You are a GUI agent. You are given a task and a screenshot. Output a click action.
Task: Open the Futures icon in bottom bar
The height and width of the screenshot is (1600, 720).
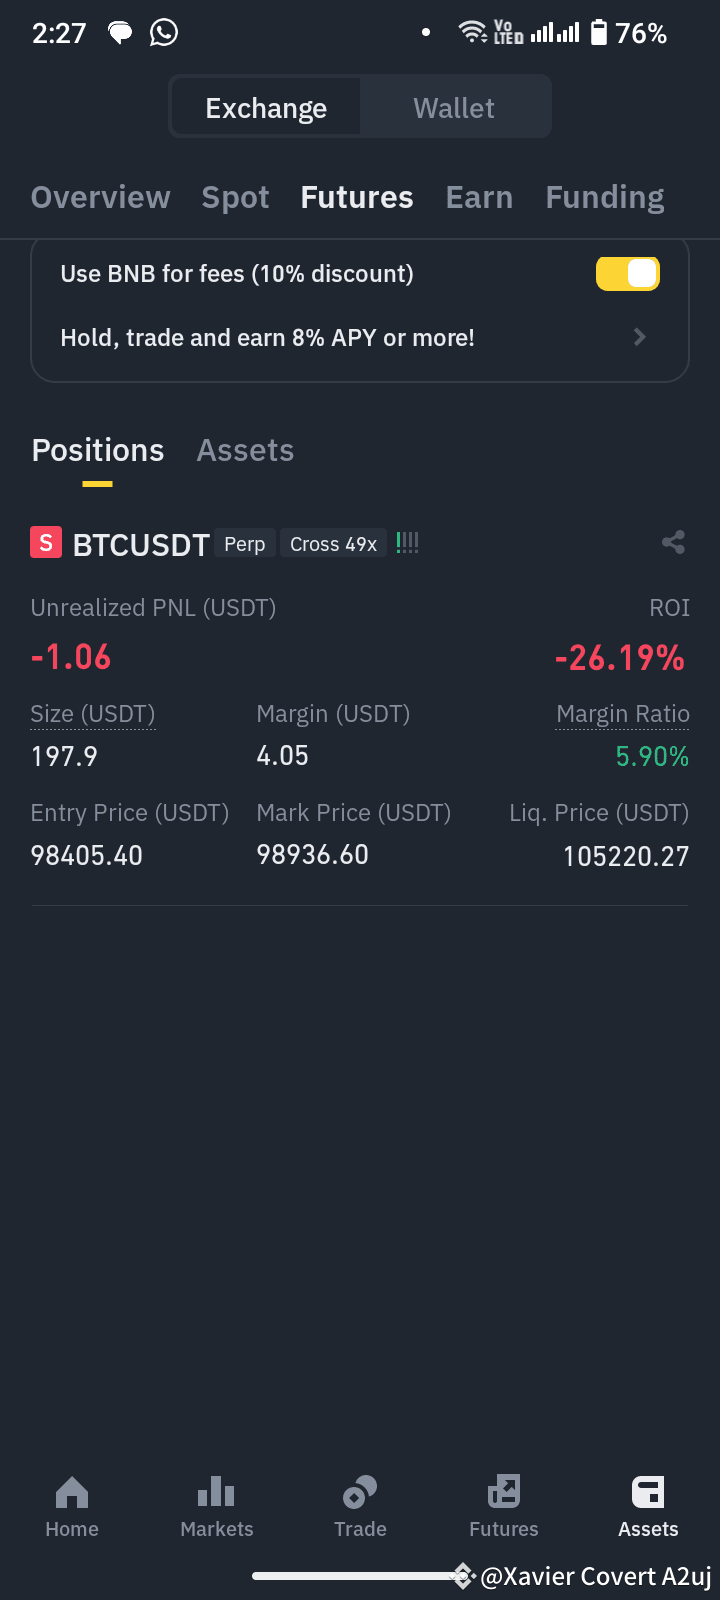[x=504, y=1493]
